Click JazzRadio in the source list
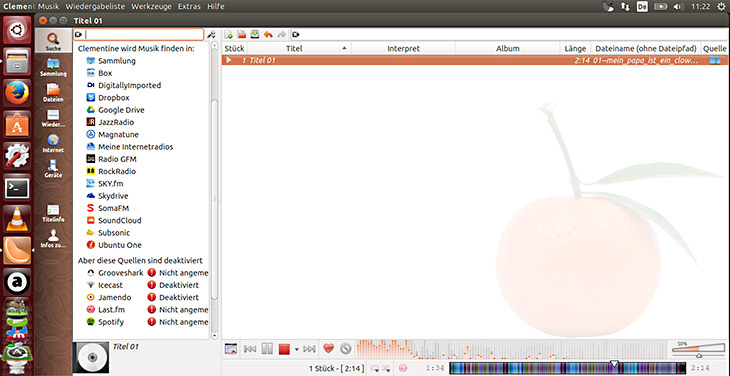The height and width of the screenshot is (376, 730). 110,122
